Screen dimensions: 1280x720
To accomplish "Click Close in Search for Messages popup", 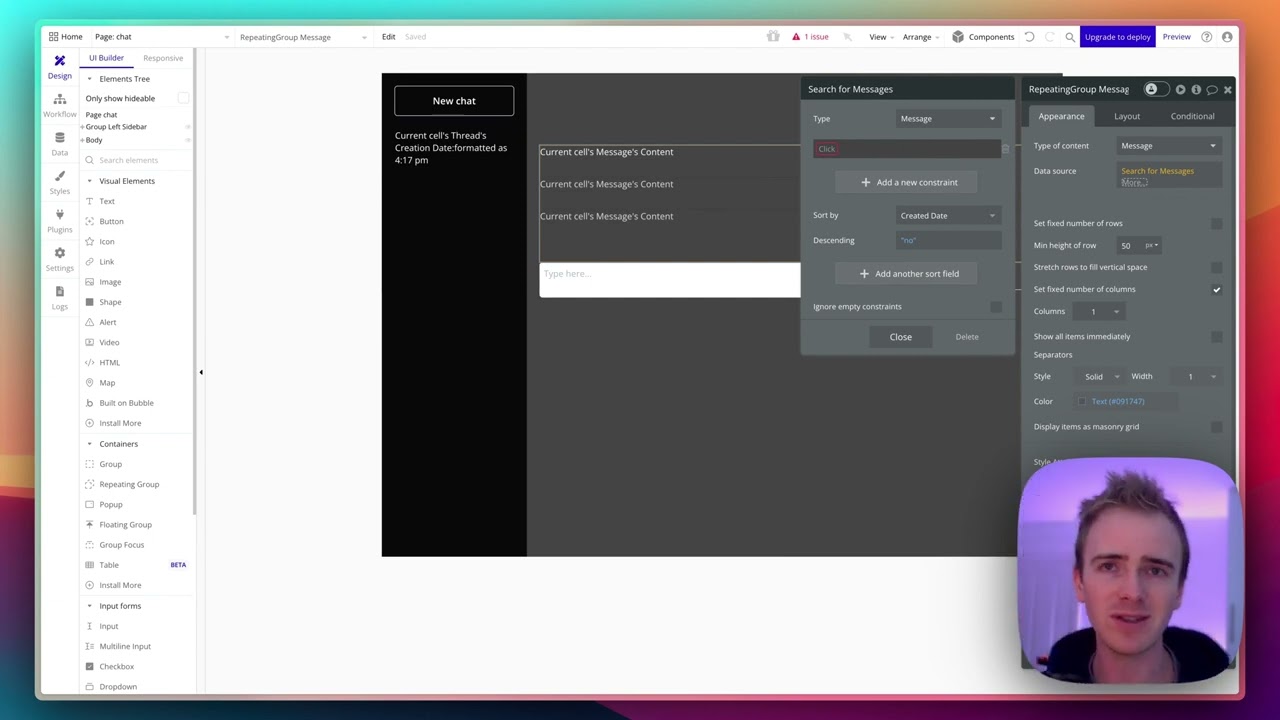I will 900,337.
